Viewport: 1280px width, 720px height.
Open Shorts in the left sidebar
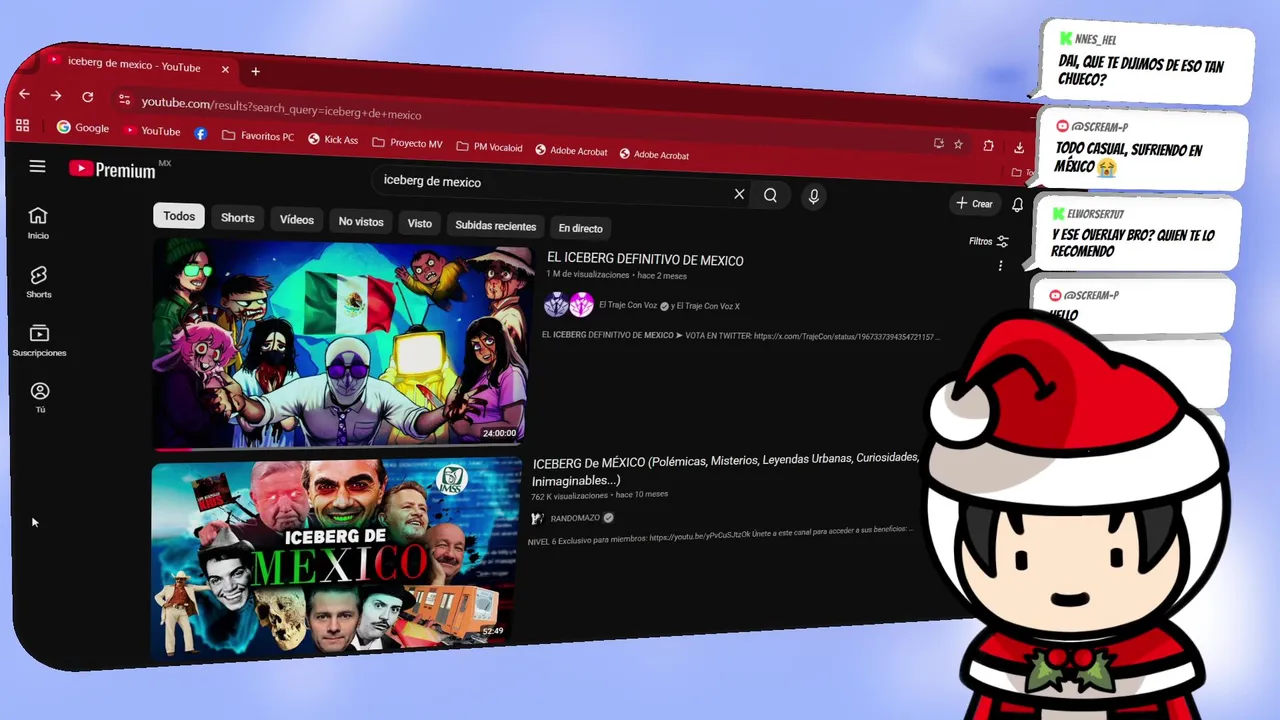point(39,282)
